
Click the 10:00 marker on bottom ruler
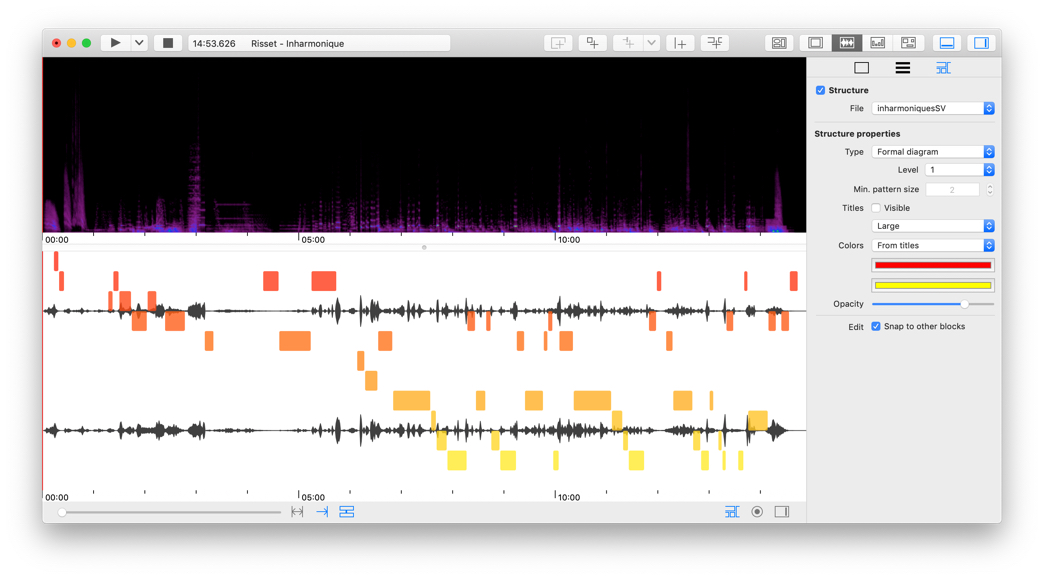[x=569, y=497]
